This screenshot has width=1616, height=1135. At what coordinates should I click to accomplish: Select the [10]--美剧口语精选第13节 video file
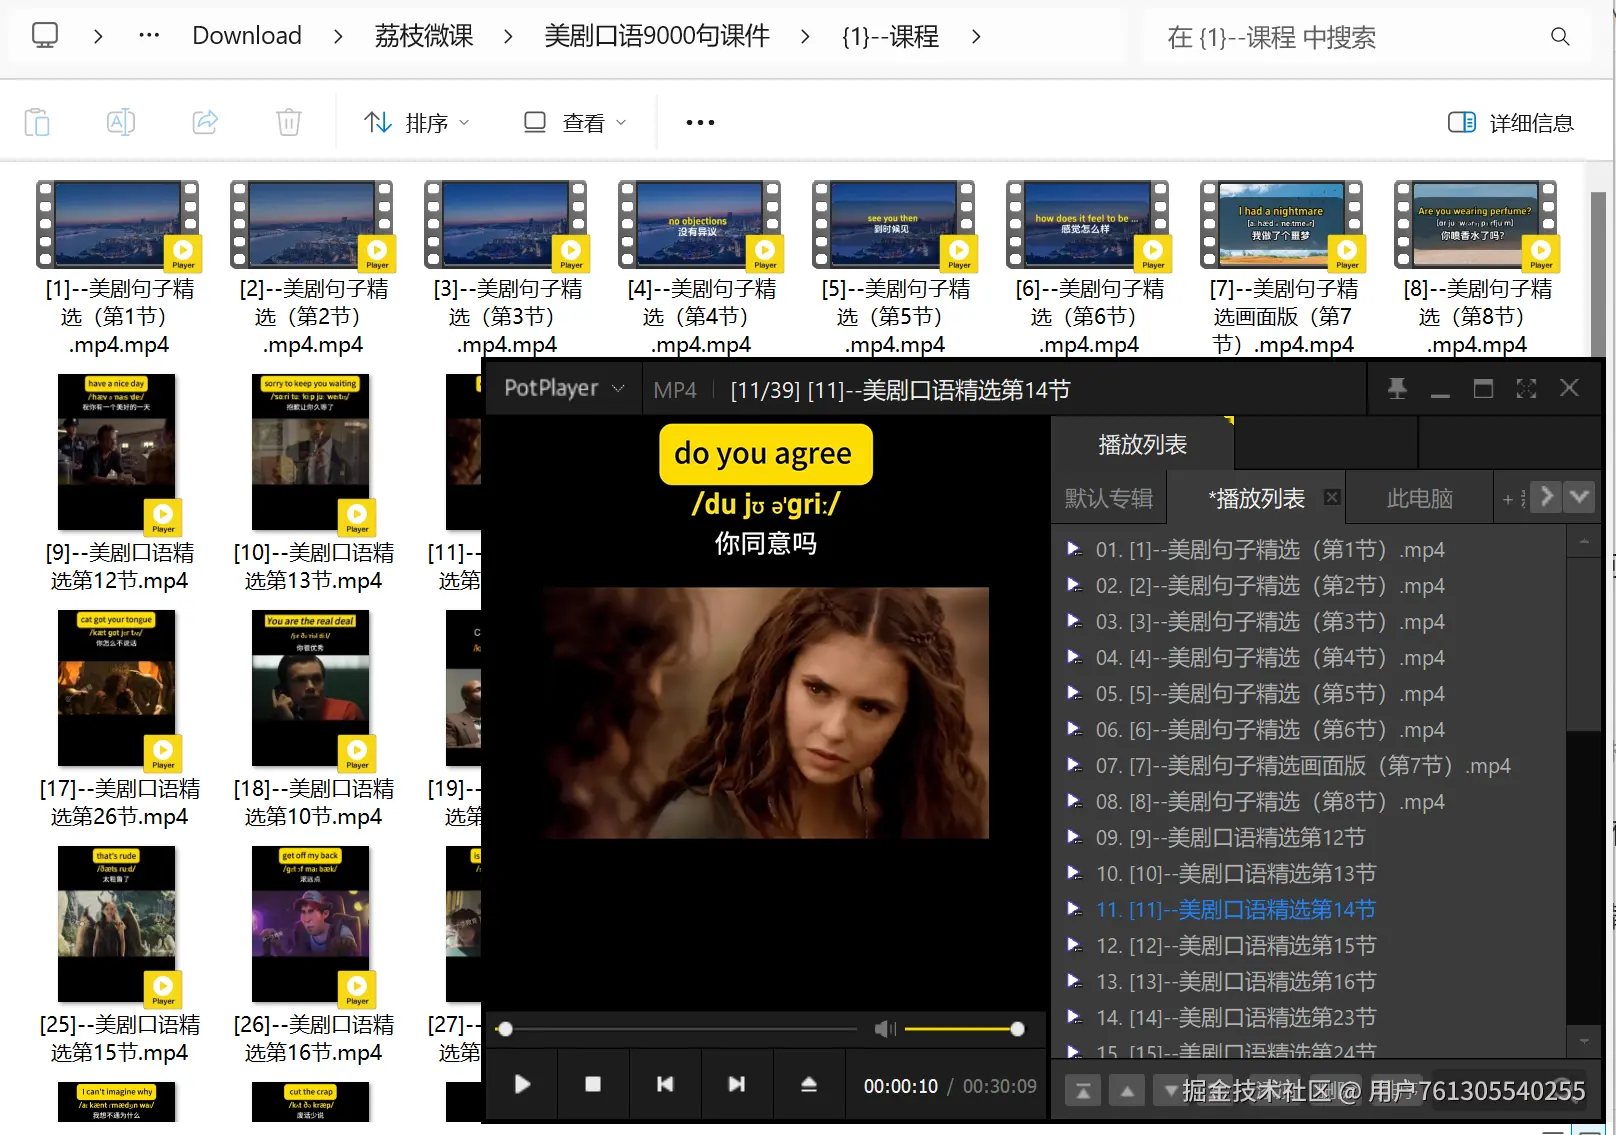[x=313, y=483]
